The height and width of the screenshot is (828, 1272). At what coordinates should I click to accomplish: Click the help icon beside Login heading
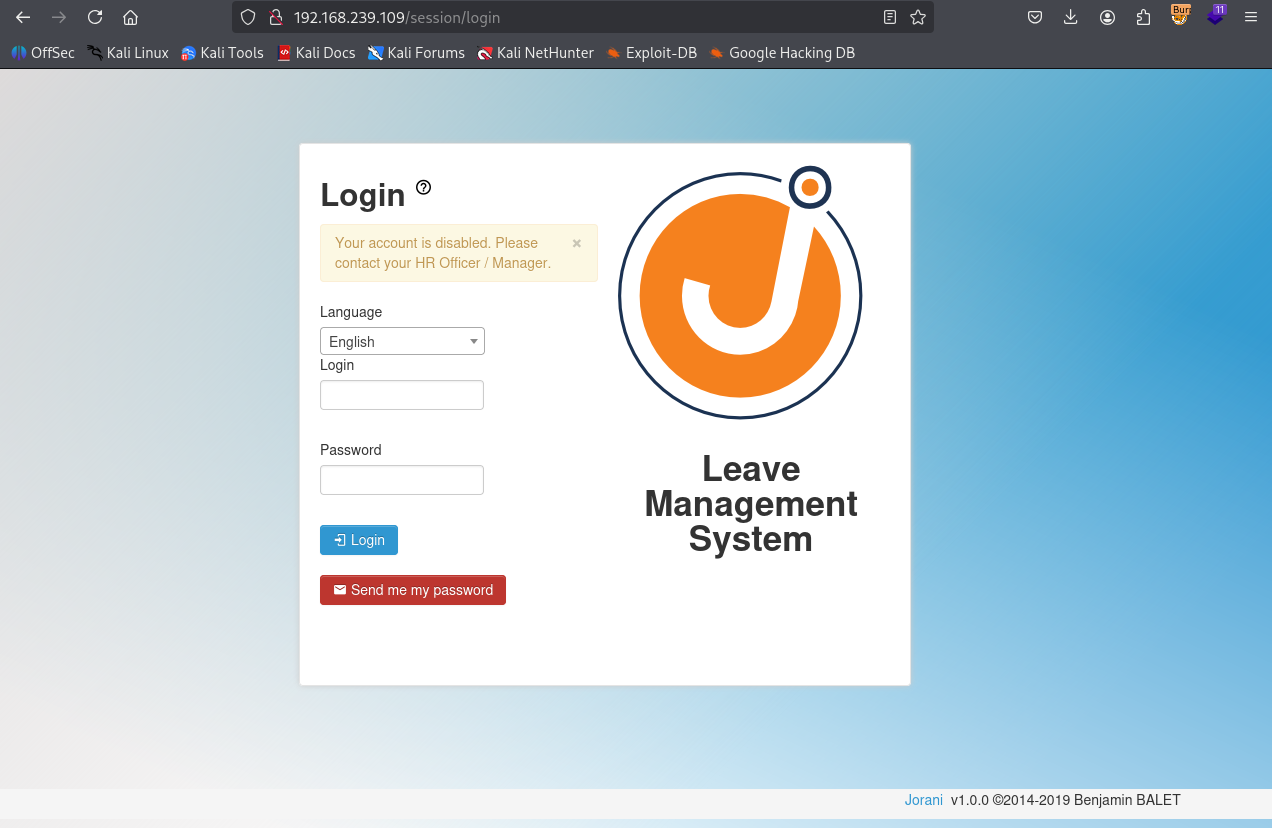tap(424, 187)
